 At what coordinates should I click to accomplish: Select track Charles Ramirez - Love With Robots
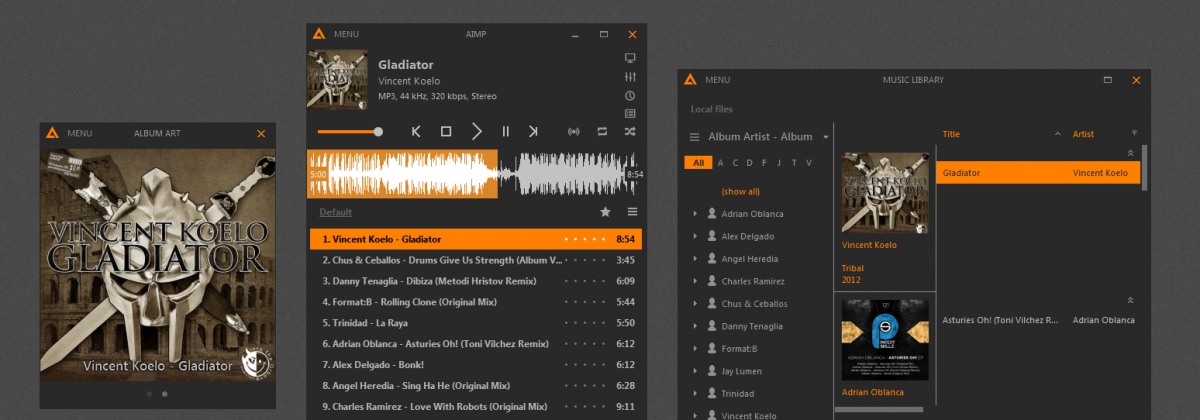tap(476, 406)
